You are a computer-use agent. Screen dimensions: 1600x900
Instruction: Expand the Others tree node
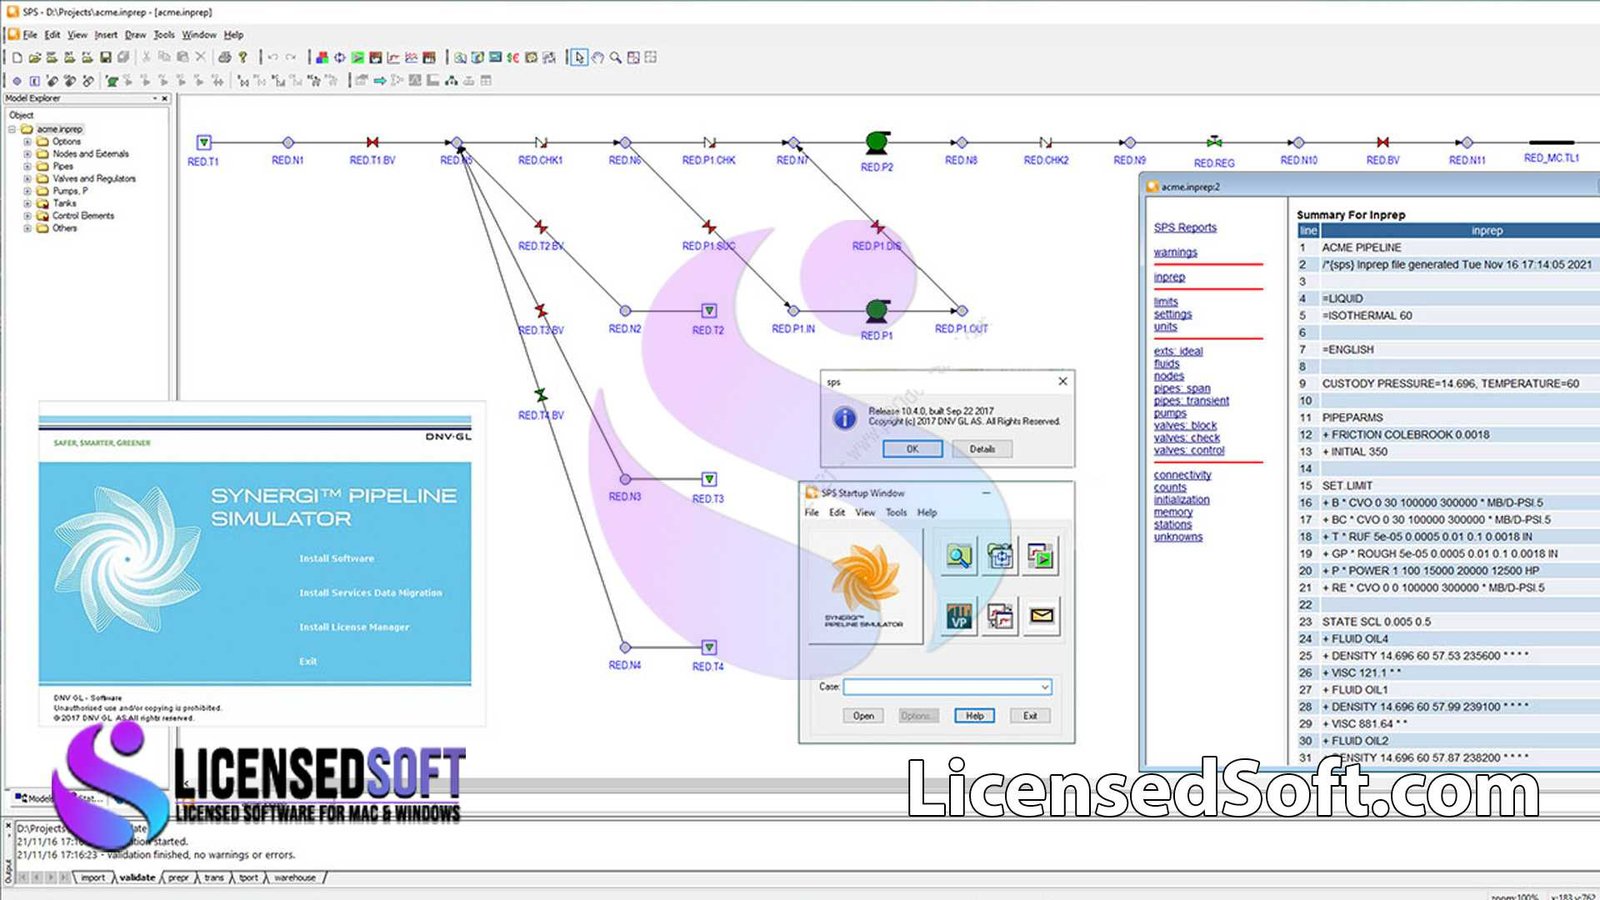pos(27,228)
